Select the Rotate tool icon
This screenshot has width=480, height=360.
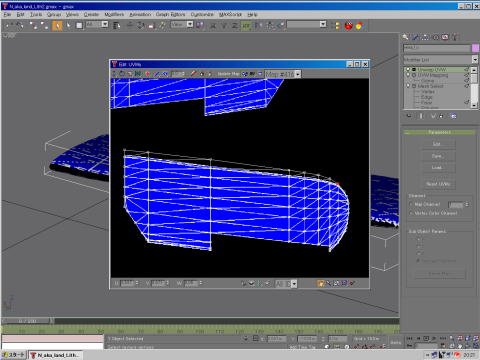click(x=140, y=25)
